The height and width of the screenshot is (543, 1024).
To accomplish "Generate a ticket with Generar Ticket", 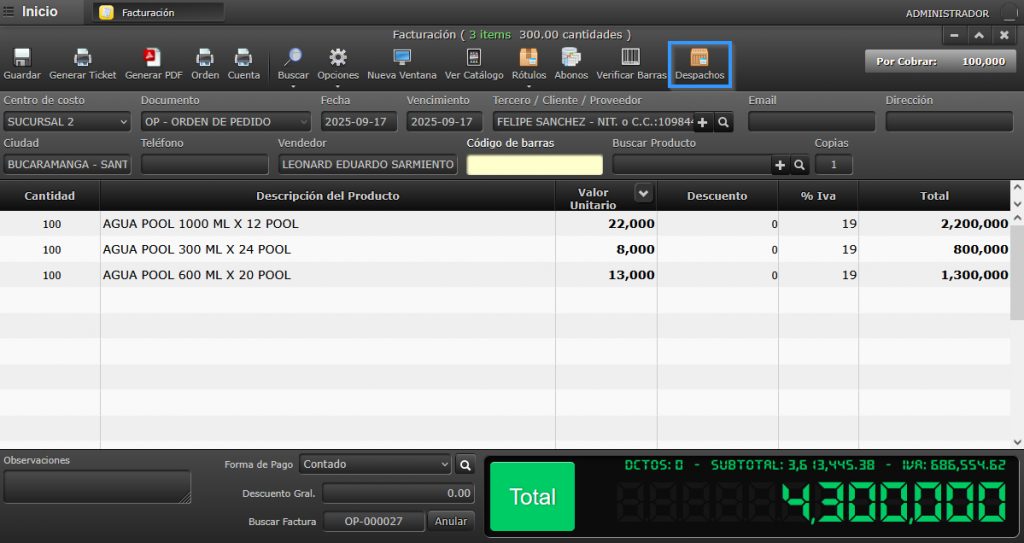I will [83, 58].
